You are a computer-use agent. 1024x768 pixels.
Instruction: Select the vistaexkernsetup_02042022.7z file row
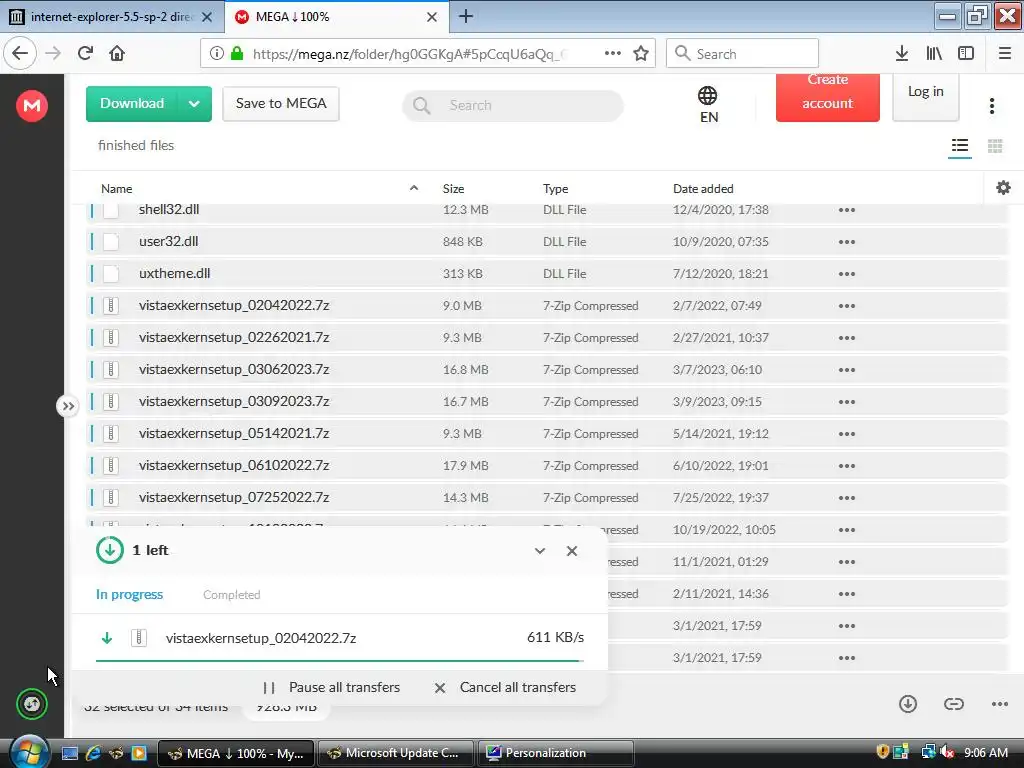click(x=546, y=306)
